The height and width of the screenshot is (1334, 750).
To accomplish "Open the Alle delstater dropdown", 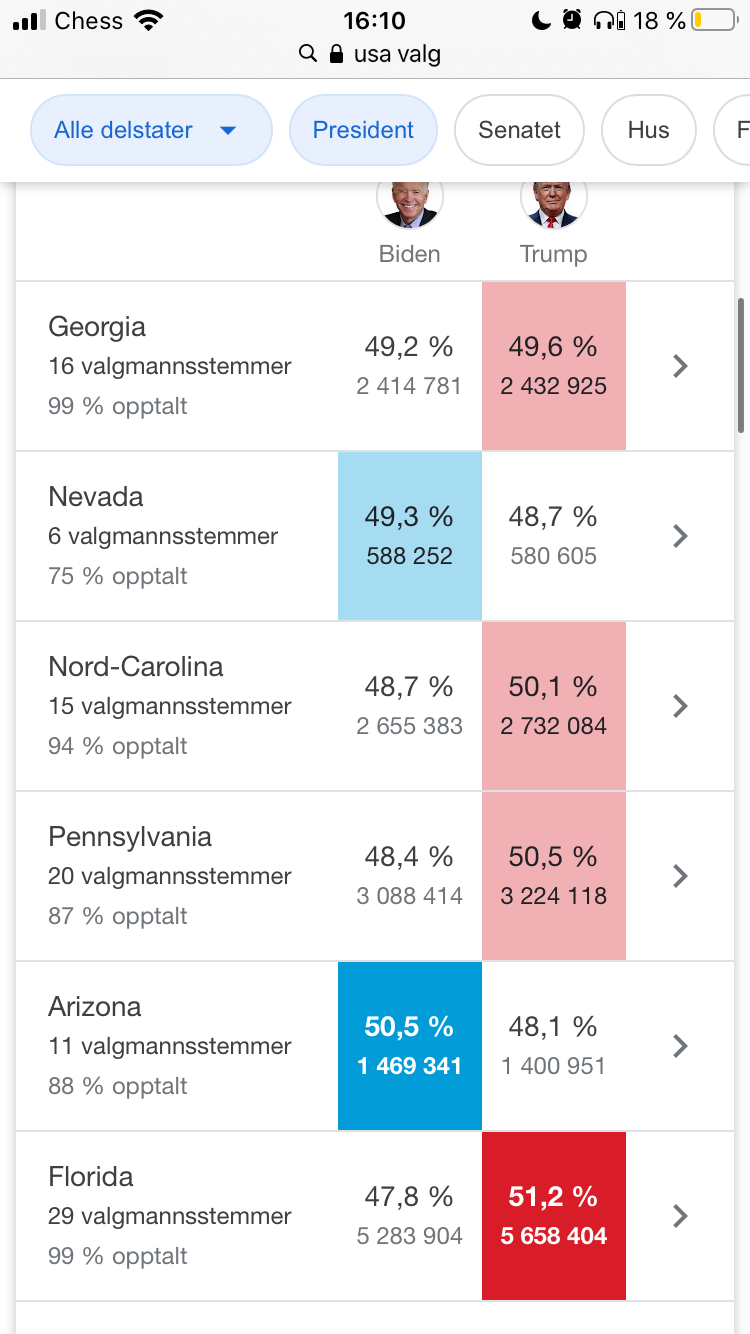I will pyautogui.click(x=151, y=130).
